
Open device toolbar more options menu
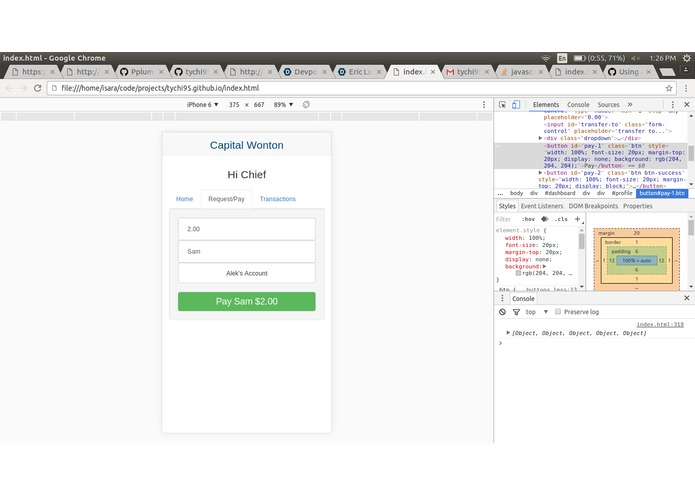tap(484, 105)
